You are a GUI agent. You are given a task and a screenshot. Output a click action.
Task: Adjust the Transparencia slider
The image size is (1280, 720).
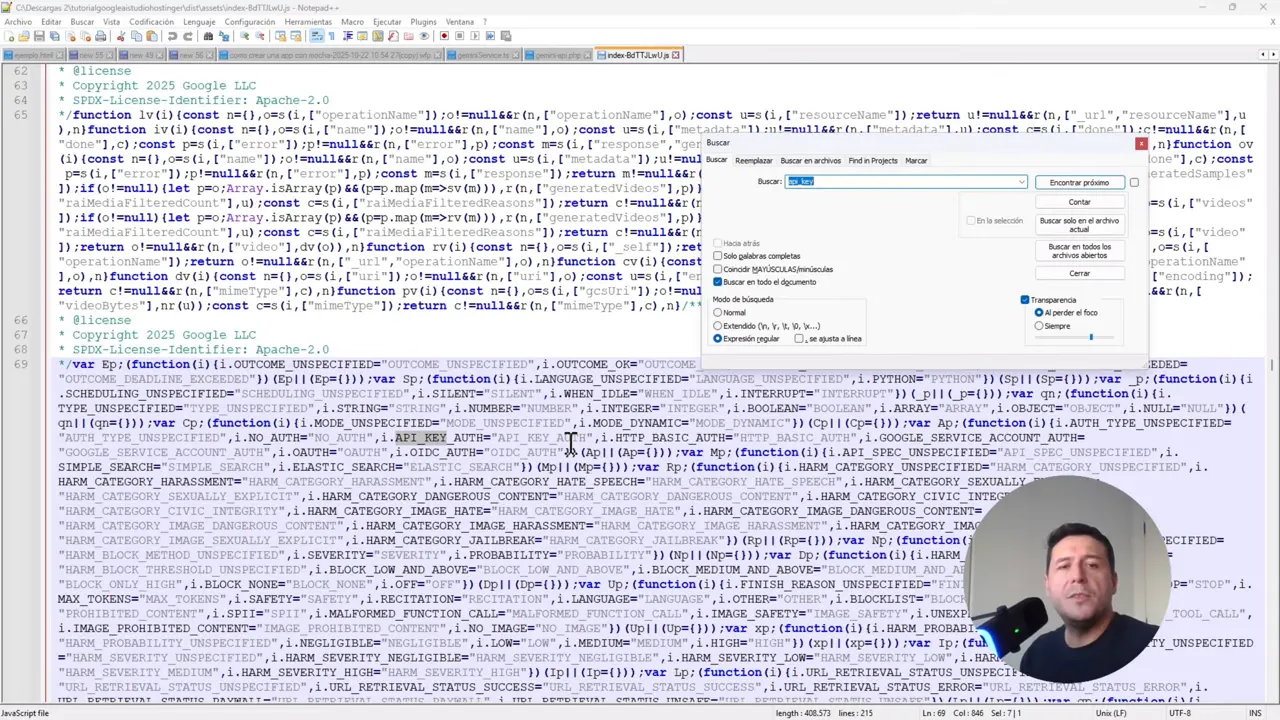[1092, 337]
